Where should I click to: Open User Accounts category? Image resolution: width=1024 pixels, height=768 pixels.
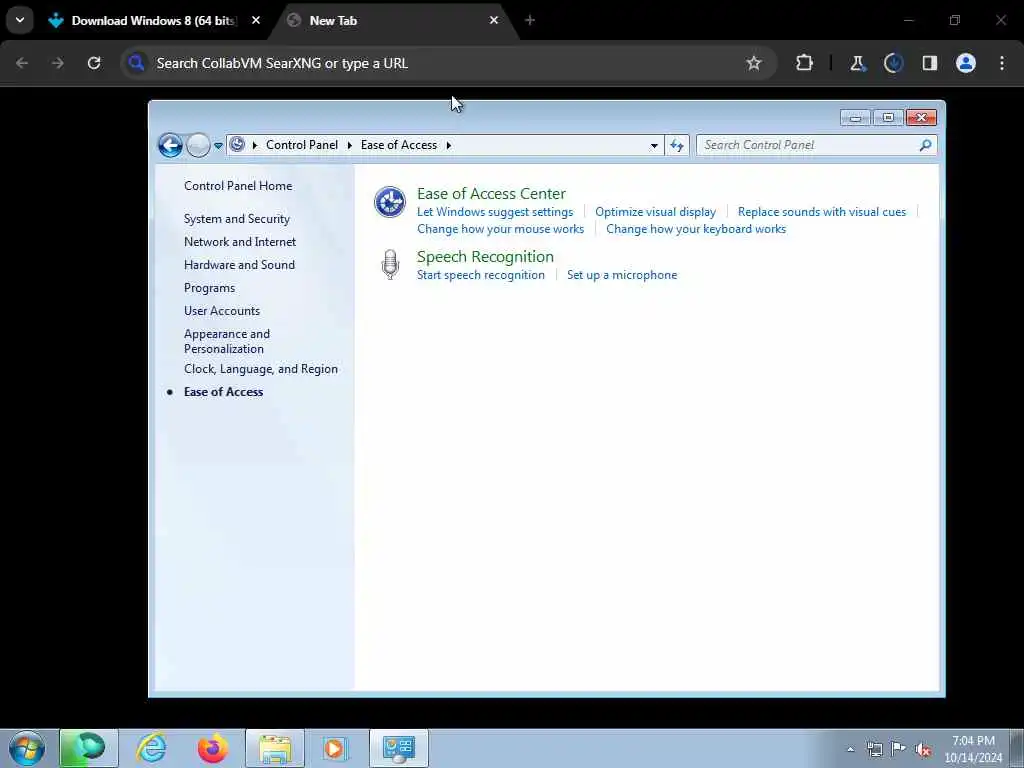(x=221, y=311)
